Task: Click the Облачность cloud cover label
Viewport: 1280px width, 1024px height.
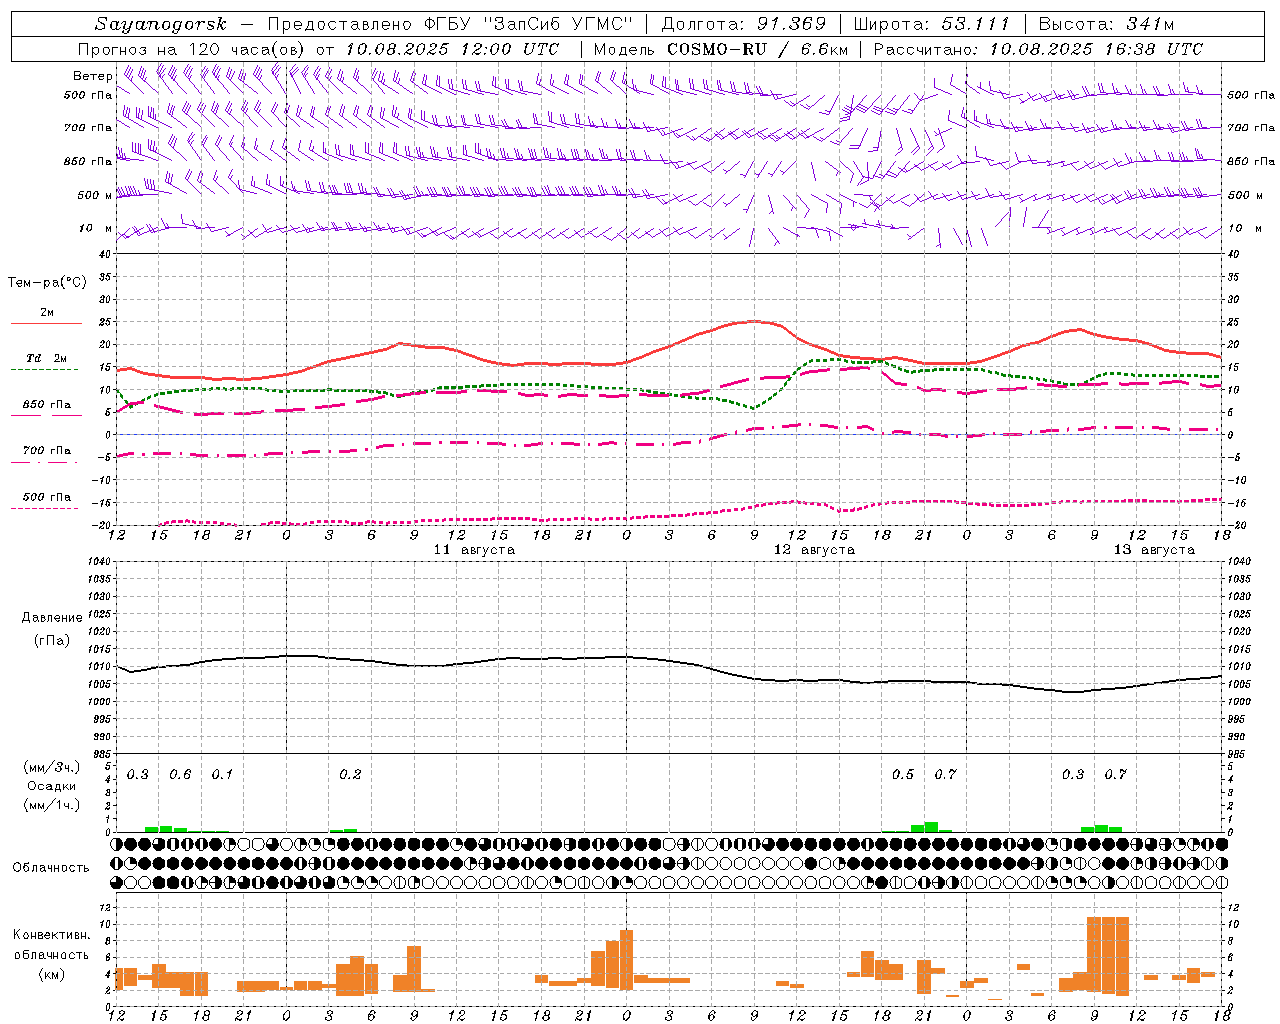Action: pos(51,868)
